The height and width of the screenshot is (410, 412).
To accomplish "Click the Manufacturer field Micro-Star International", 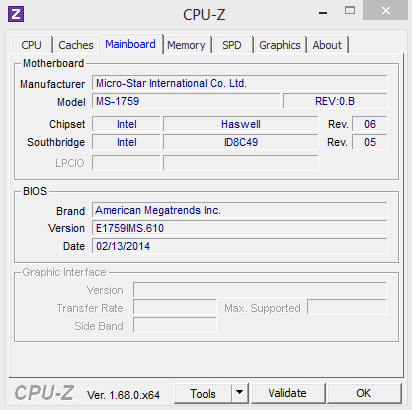I will [240, 83].
